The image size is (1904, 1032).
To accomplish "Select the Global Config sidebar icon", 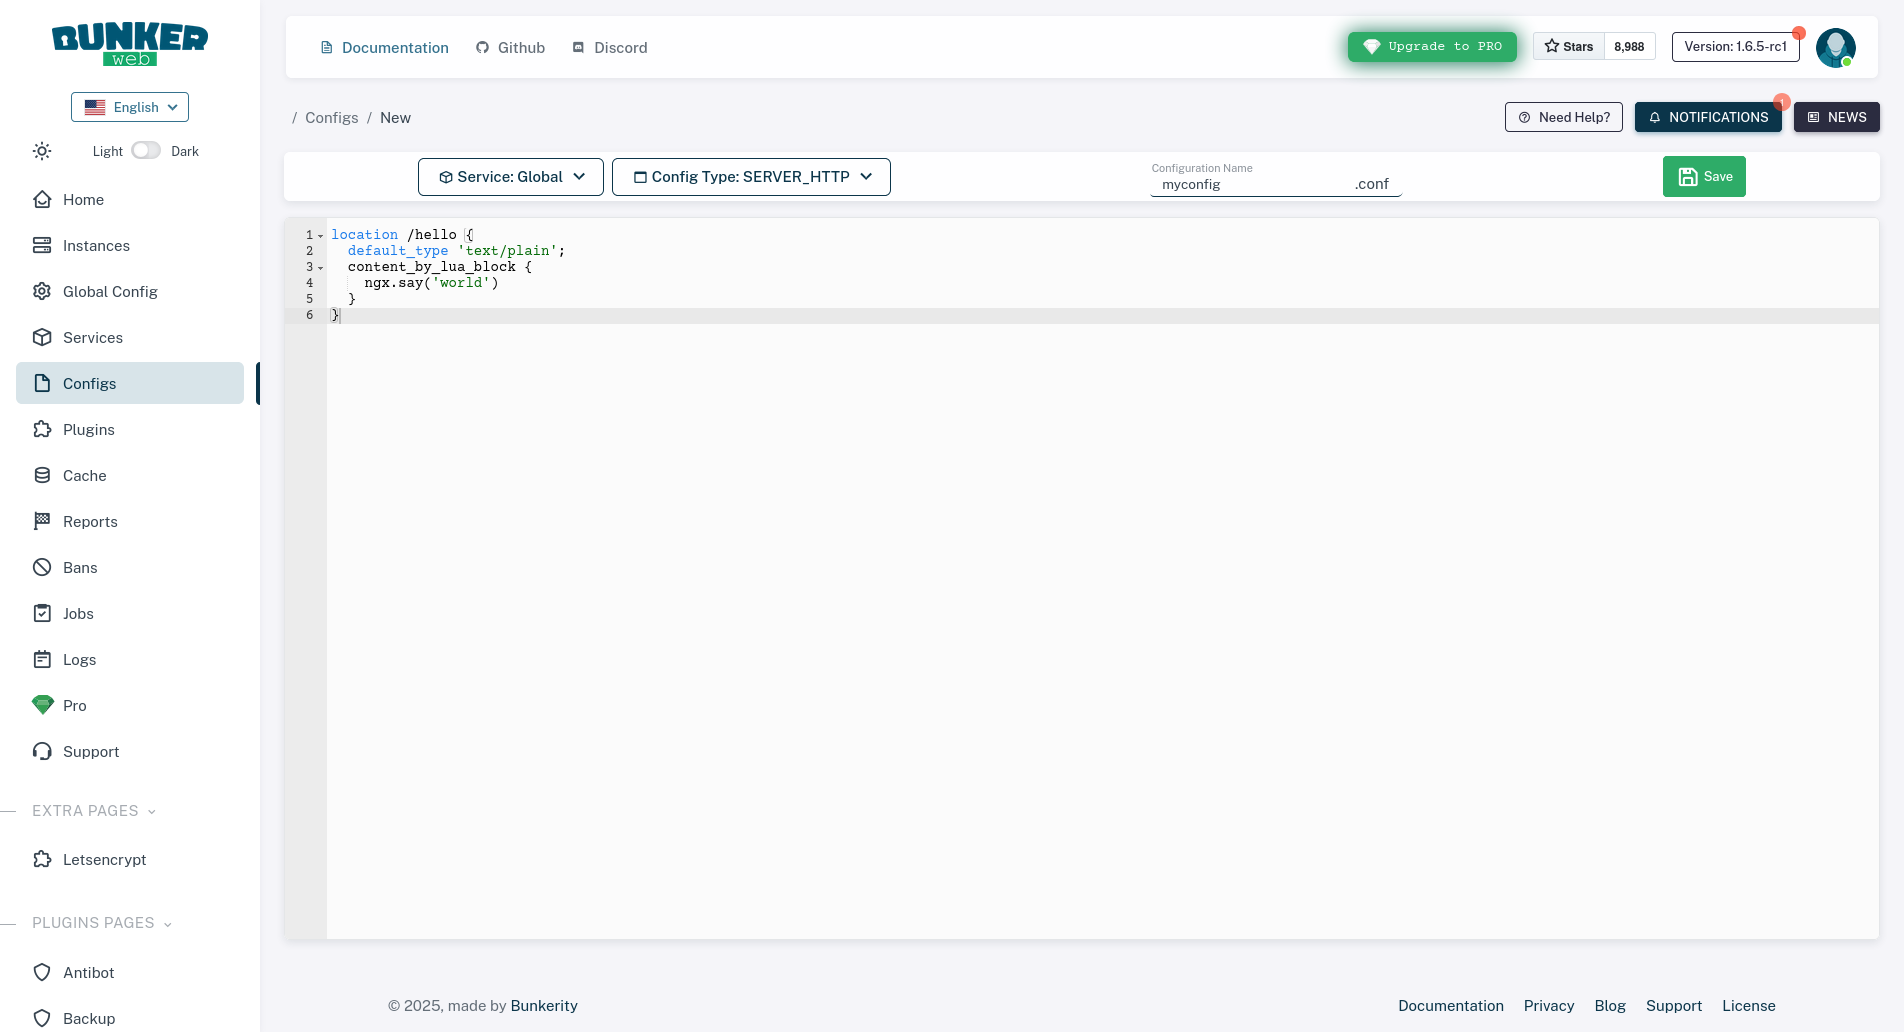I will click(x=41, y=291).
